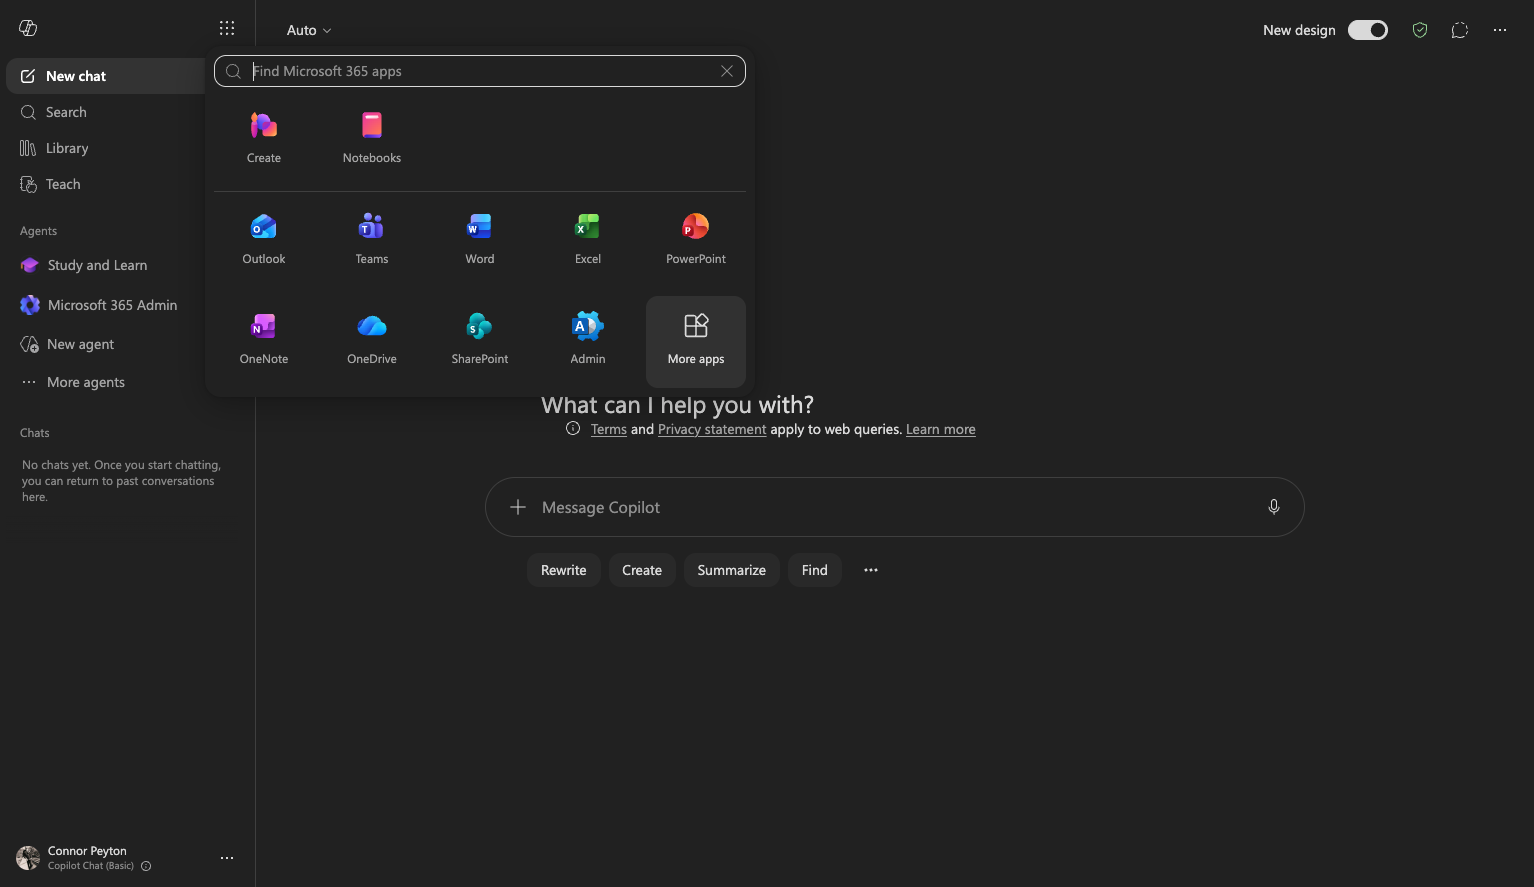
Task: Follow the Learn more link
Action: (x=941, y=429)
